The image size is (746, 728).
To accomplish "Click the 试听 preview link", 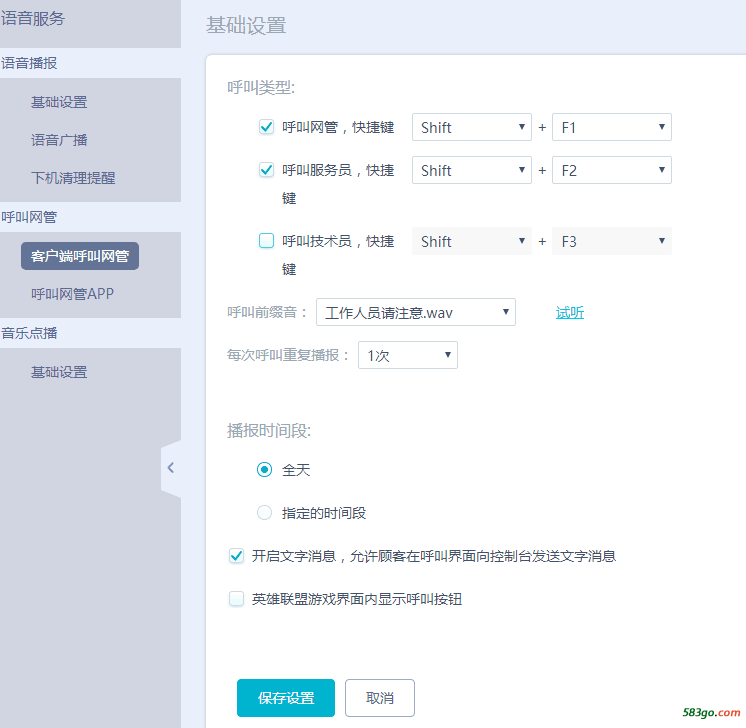I will click(570, 313).
